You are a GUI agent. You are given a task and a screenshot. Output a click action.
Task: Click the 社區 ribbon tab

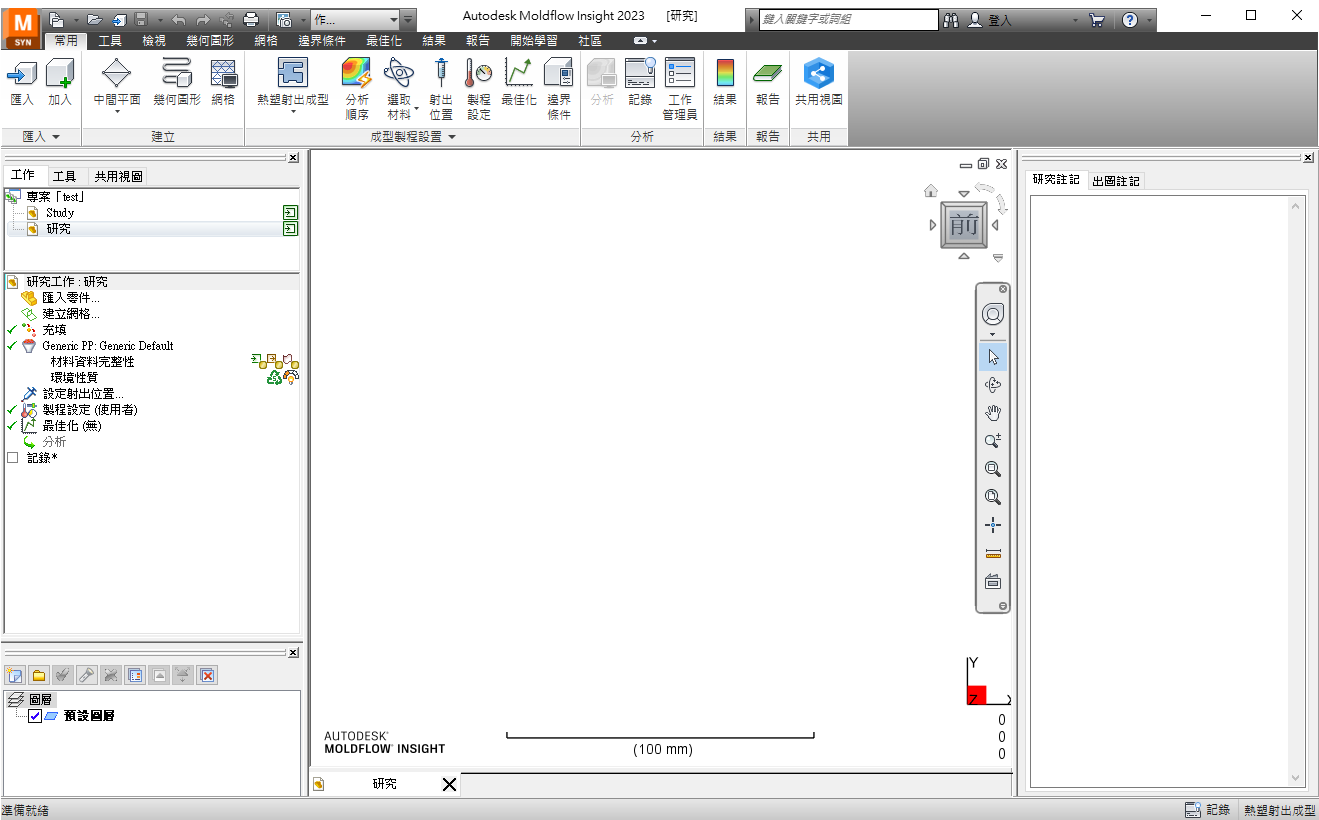pyautogui.click(x=590, y=41)
